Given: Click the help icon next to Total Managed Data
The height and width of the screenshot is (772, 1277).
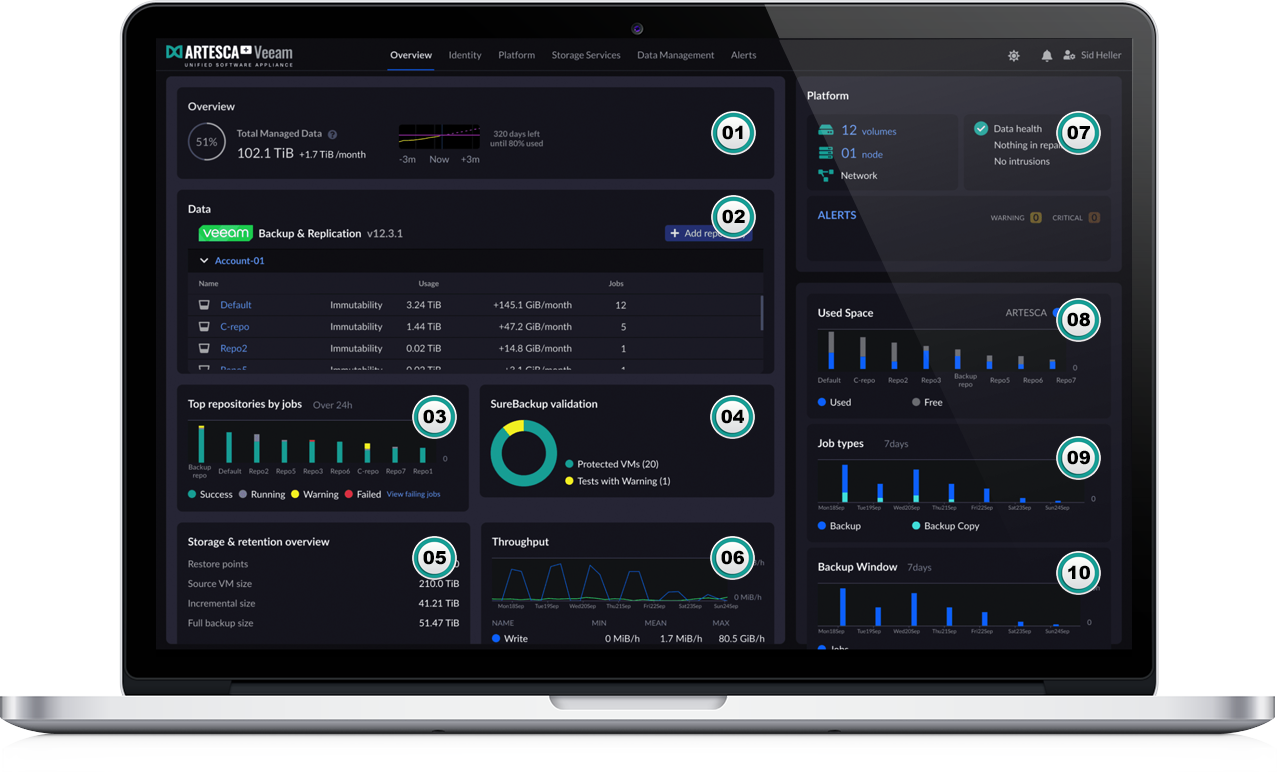Looking at the screenshot, I should pos(333,134).
